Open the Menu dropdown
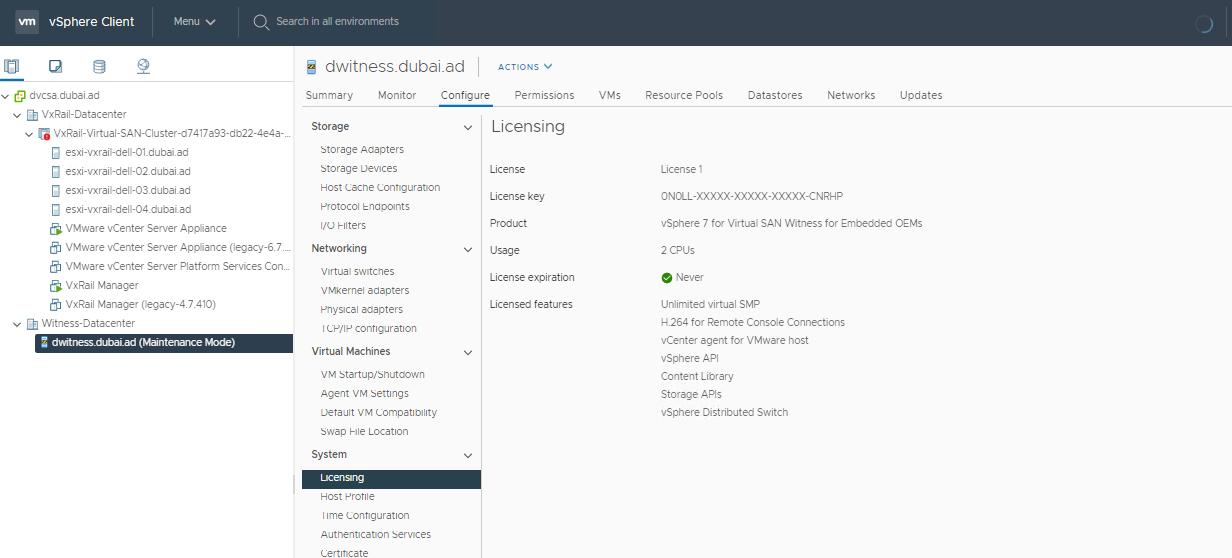The height and width of the screenshot is (558, 1232). [x=194, y=22]
